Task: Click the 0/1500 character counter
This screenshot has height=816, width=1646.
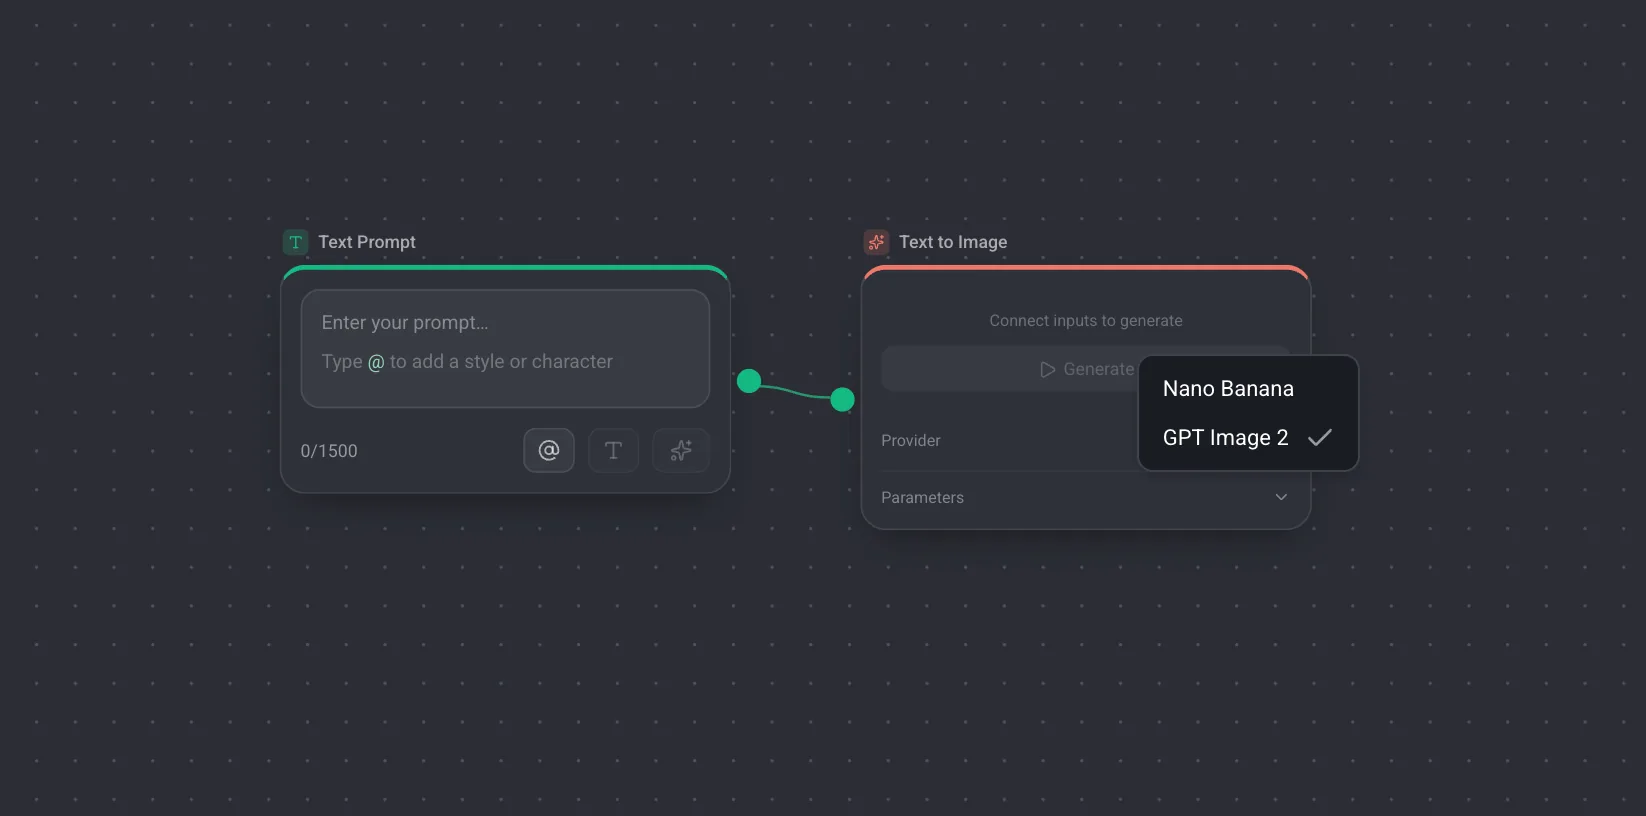Action: pyautogui.click(x=329, y=451)
